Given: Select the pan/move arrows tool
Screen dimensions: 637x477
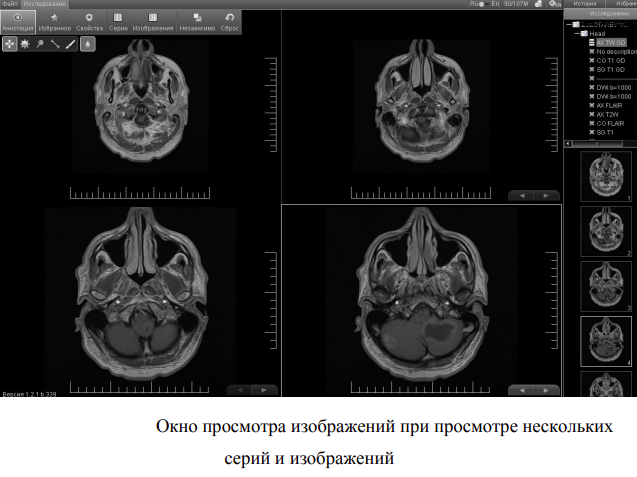Looking at the screenshot, I should point(10,45).
